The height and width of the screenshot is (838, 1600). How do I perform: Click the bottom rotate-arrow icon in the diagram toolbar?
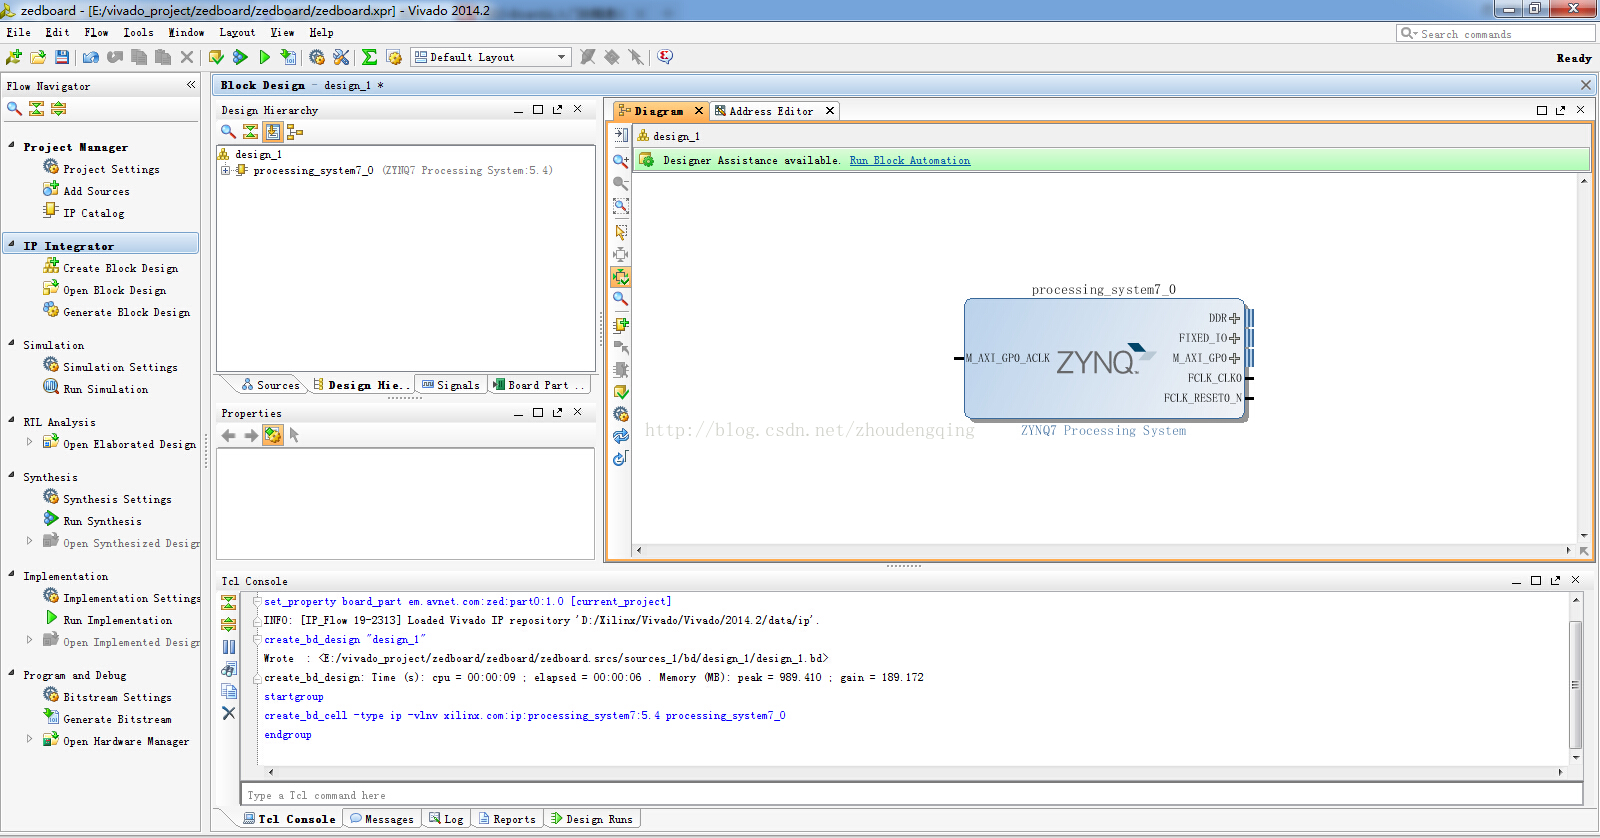(621, 458)
